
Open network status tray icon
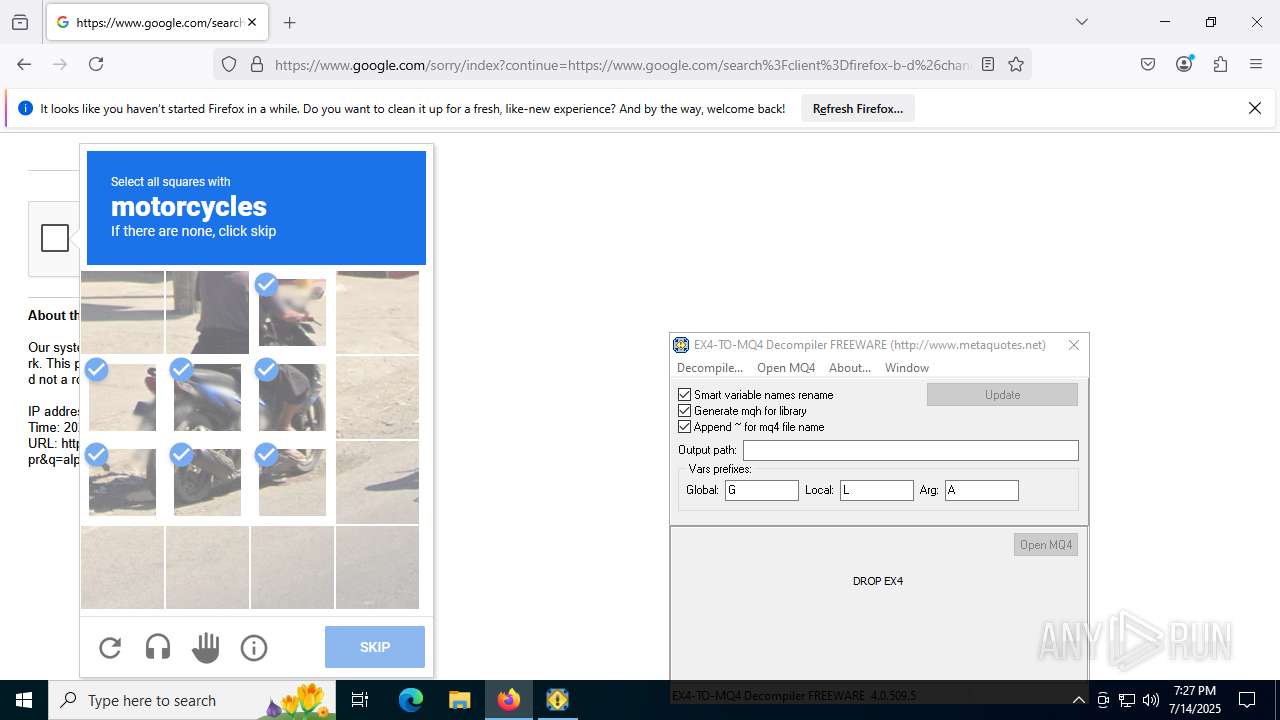click(x=1127, y=700)
